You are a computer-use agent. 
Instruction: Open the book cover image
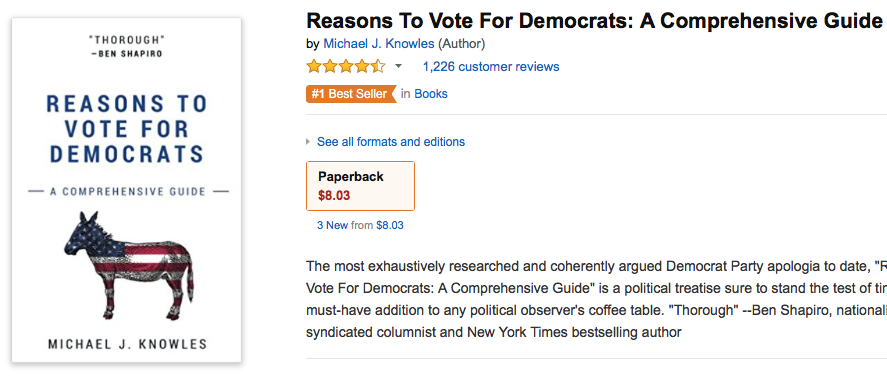coord(127,190)
